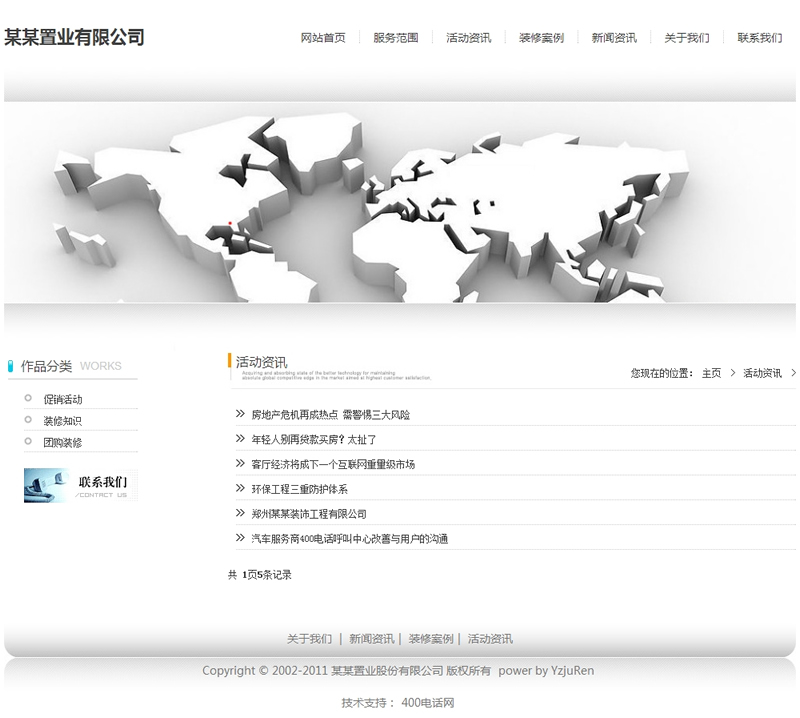Image resolution: width=800 pixels, height=718 pixels.
Task: Click the bullet icon beside 装修知识
Action: click(x=28, y=421)
